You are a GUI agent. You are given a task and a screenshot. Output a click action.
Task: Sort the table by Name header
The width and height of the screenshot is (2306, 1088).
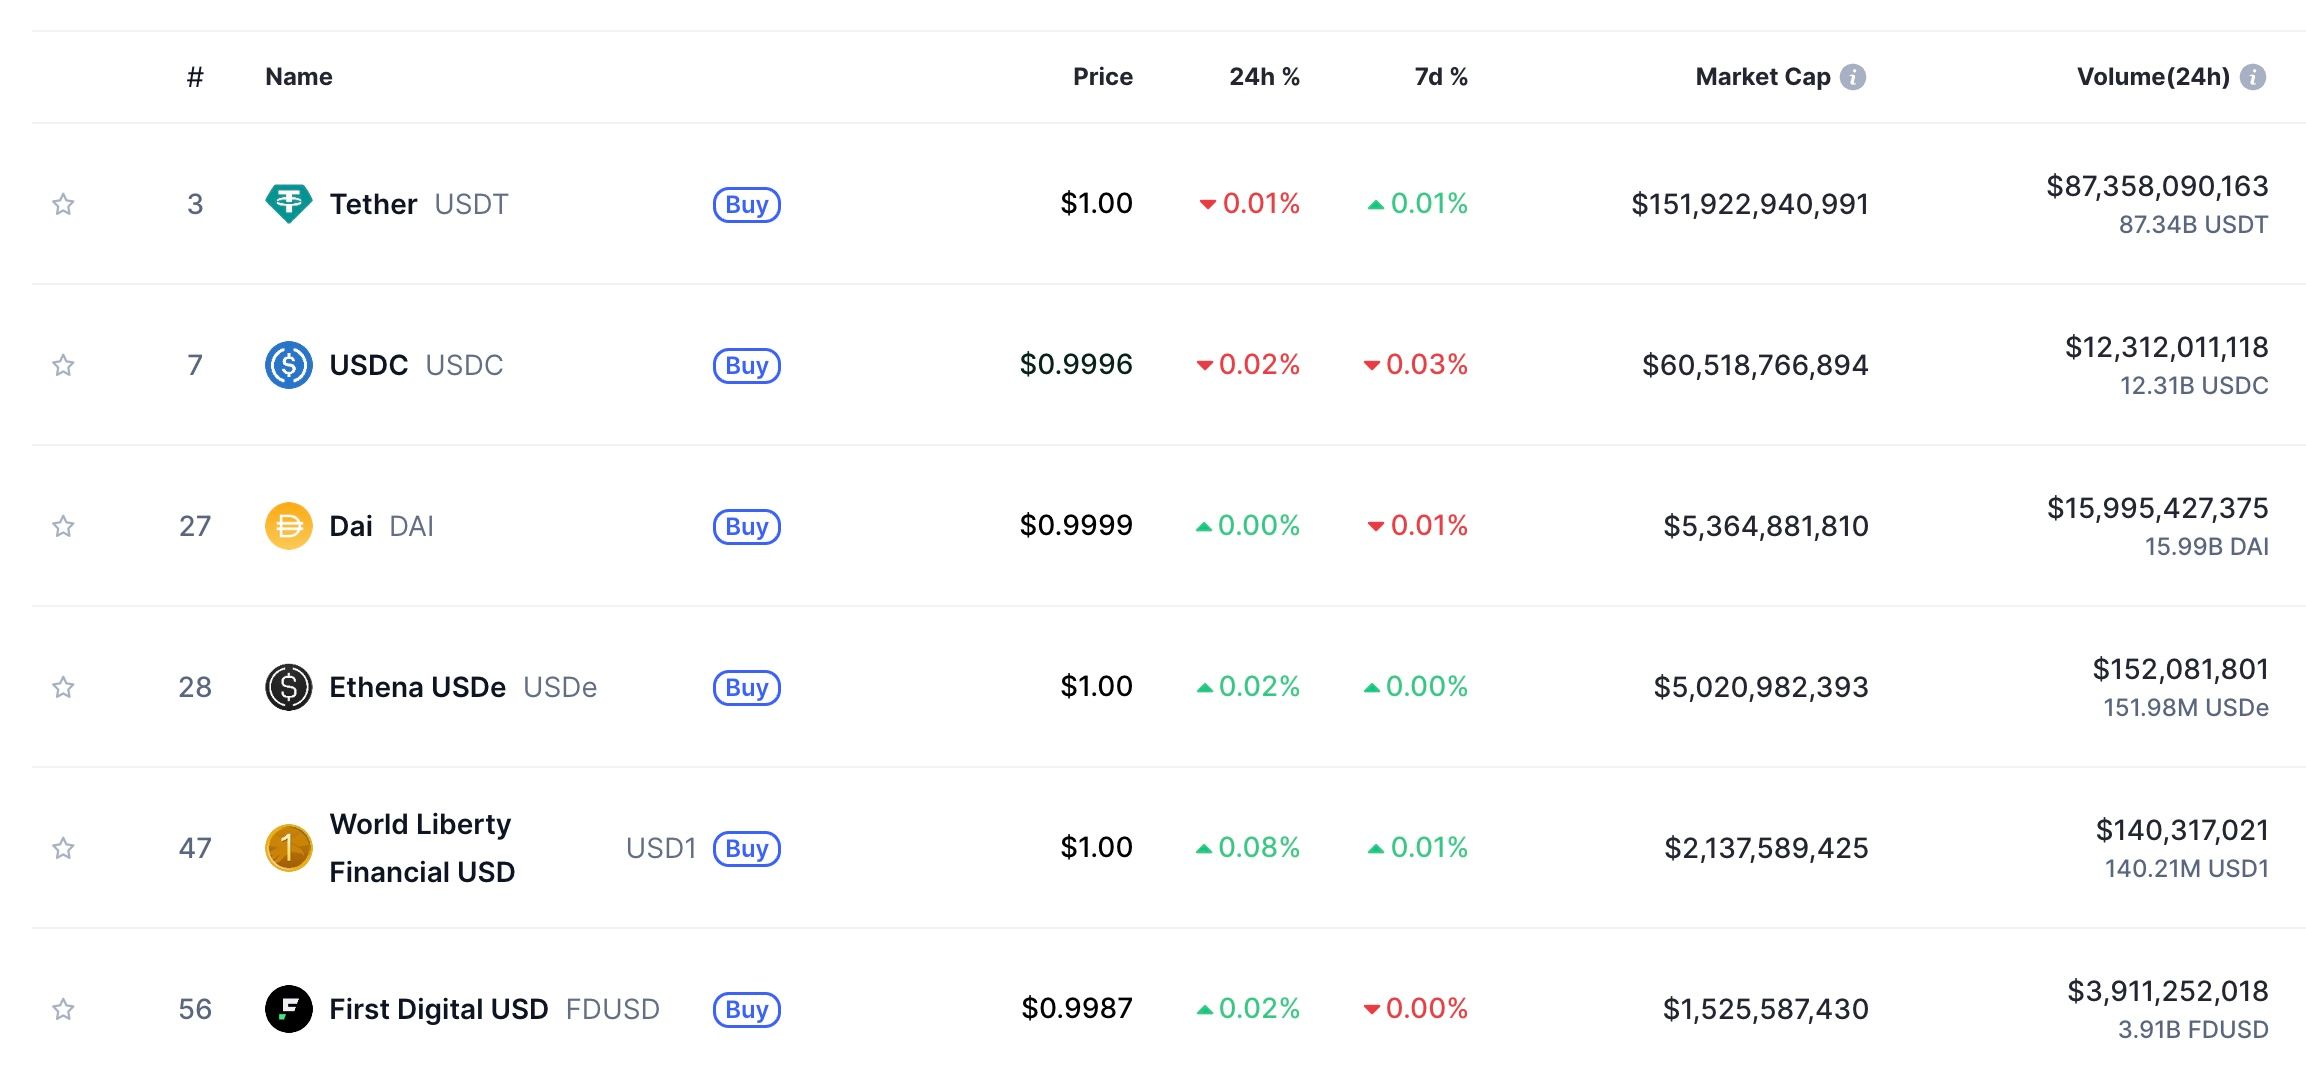(298, 77)
